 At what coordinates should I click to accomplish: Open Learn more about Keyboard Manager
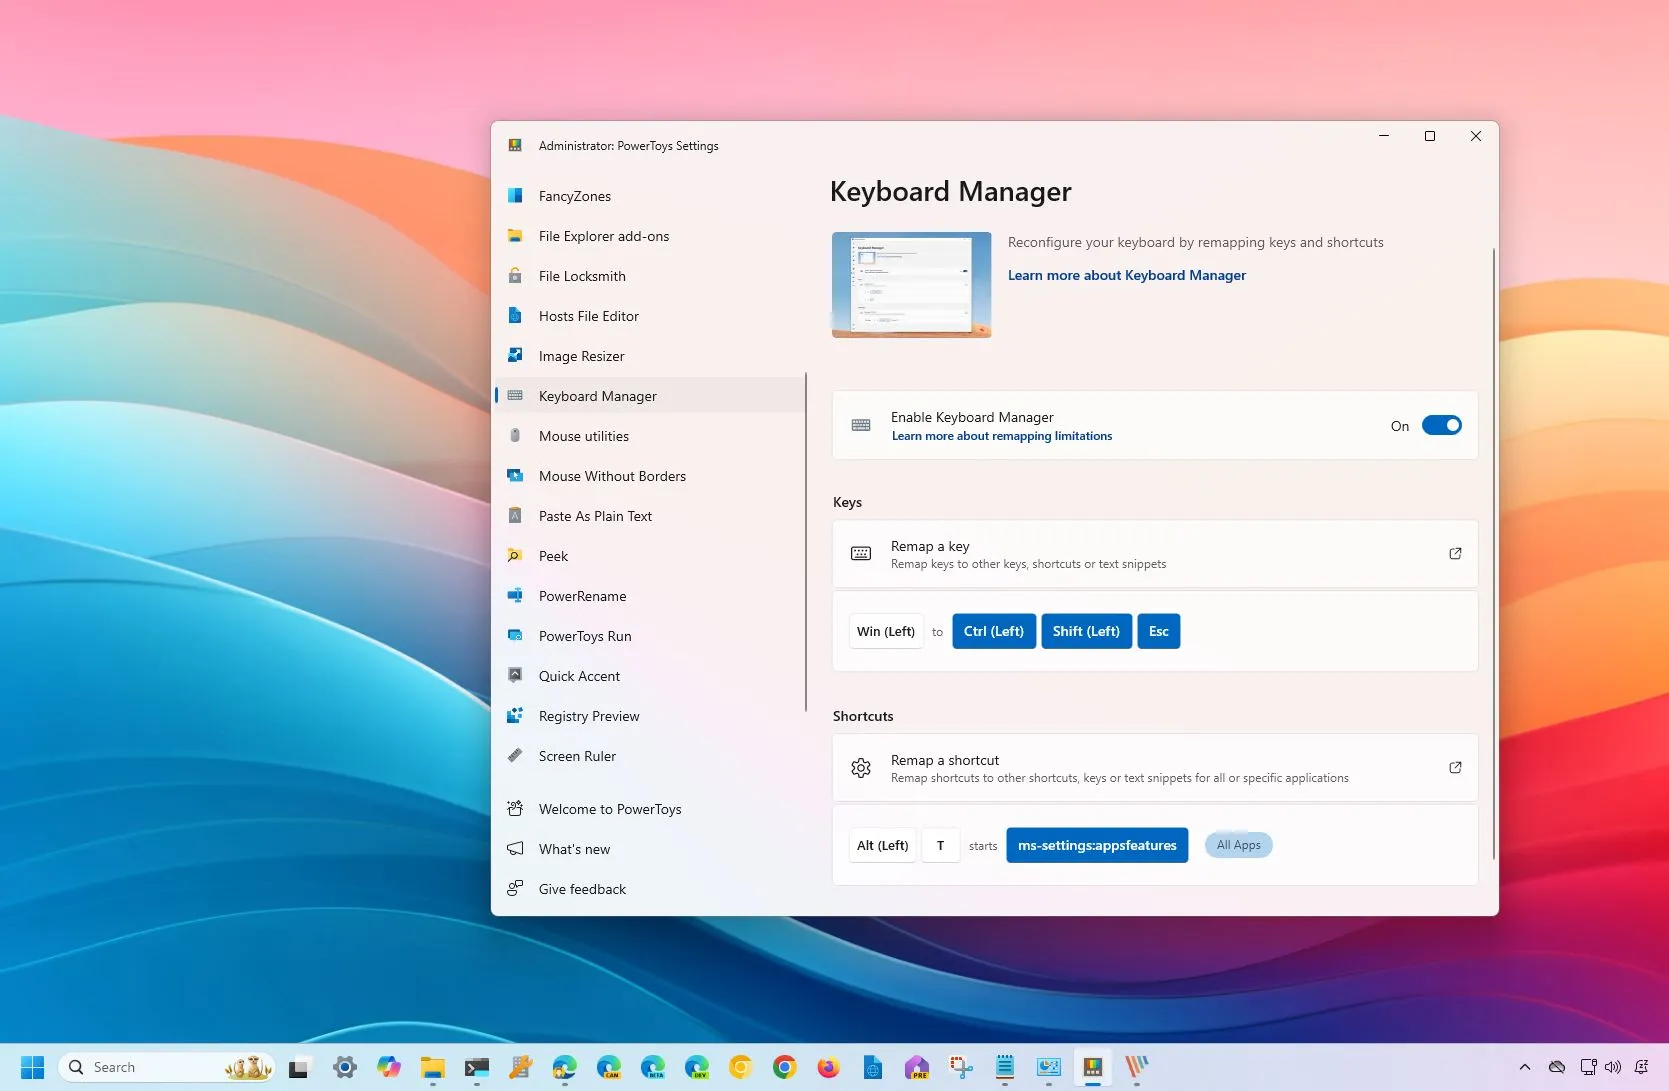pos(1126,274)
